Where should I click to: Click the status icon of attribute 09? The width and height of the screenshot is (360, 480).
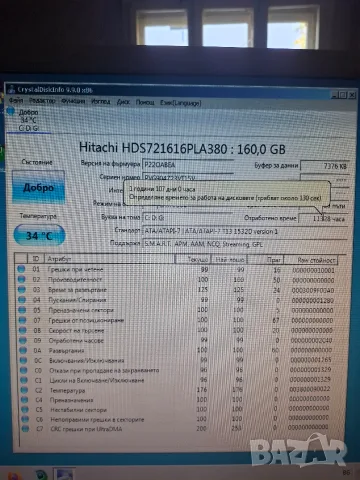tap(23, 340)
